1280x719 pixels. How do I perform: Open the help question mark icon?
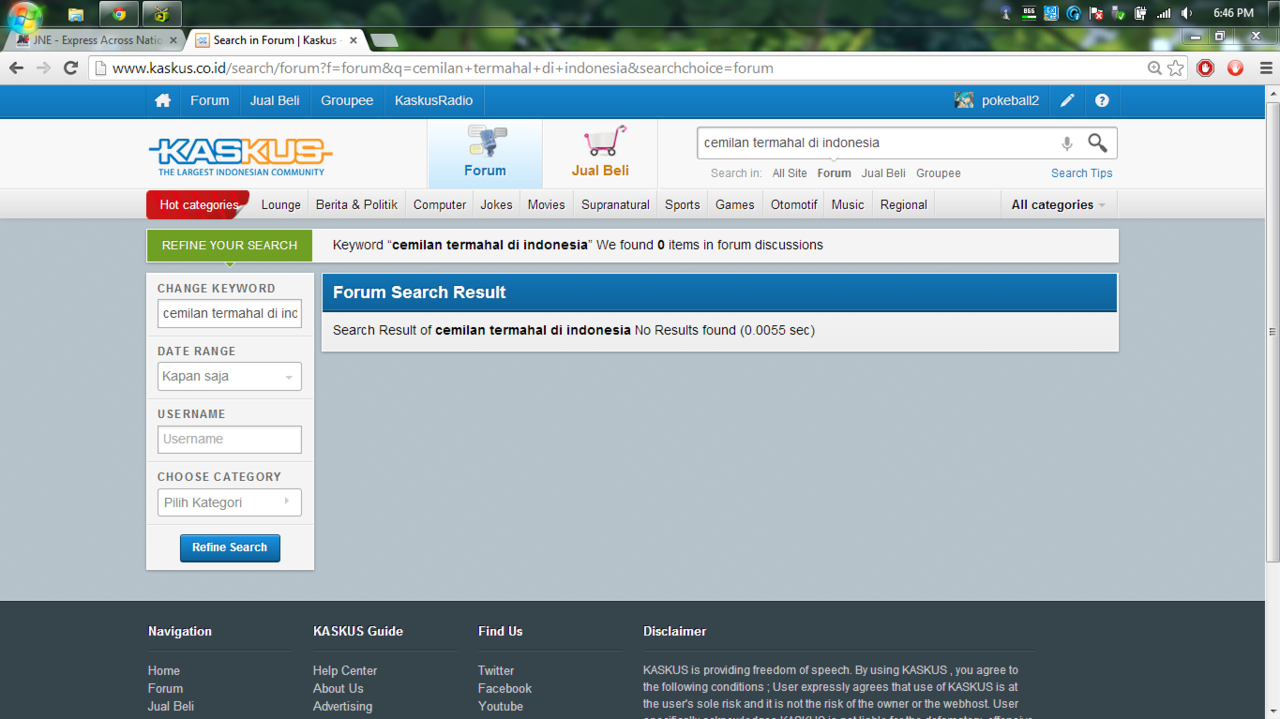coord(1102,101)
